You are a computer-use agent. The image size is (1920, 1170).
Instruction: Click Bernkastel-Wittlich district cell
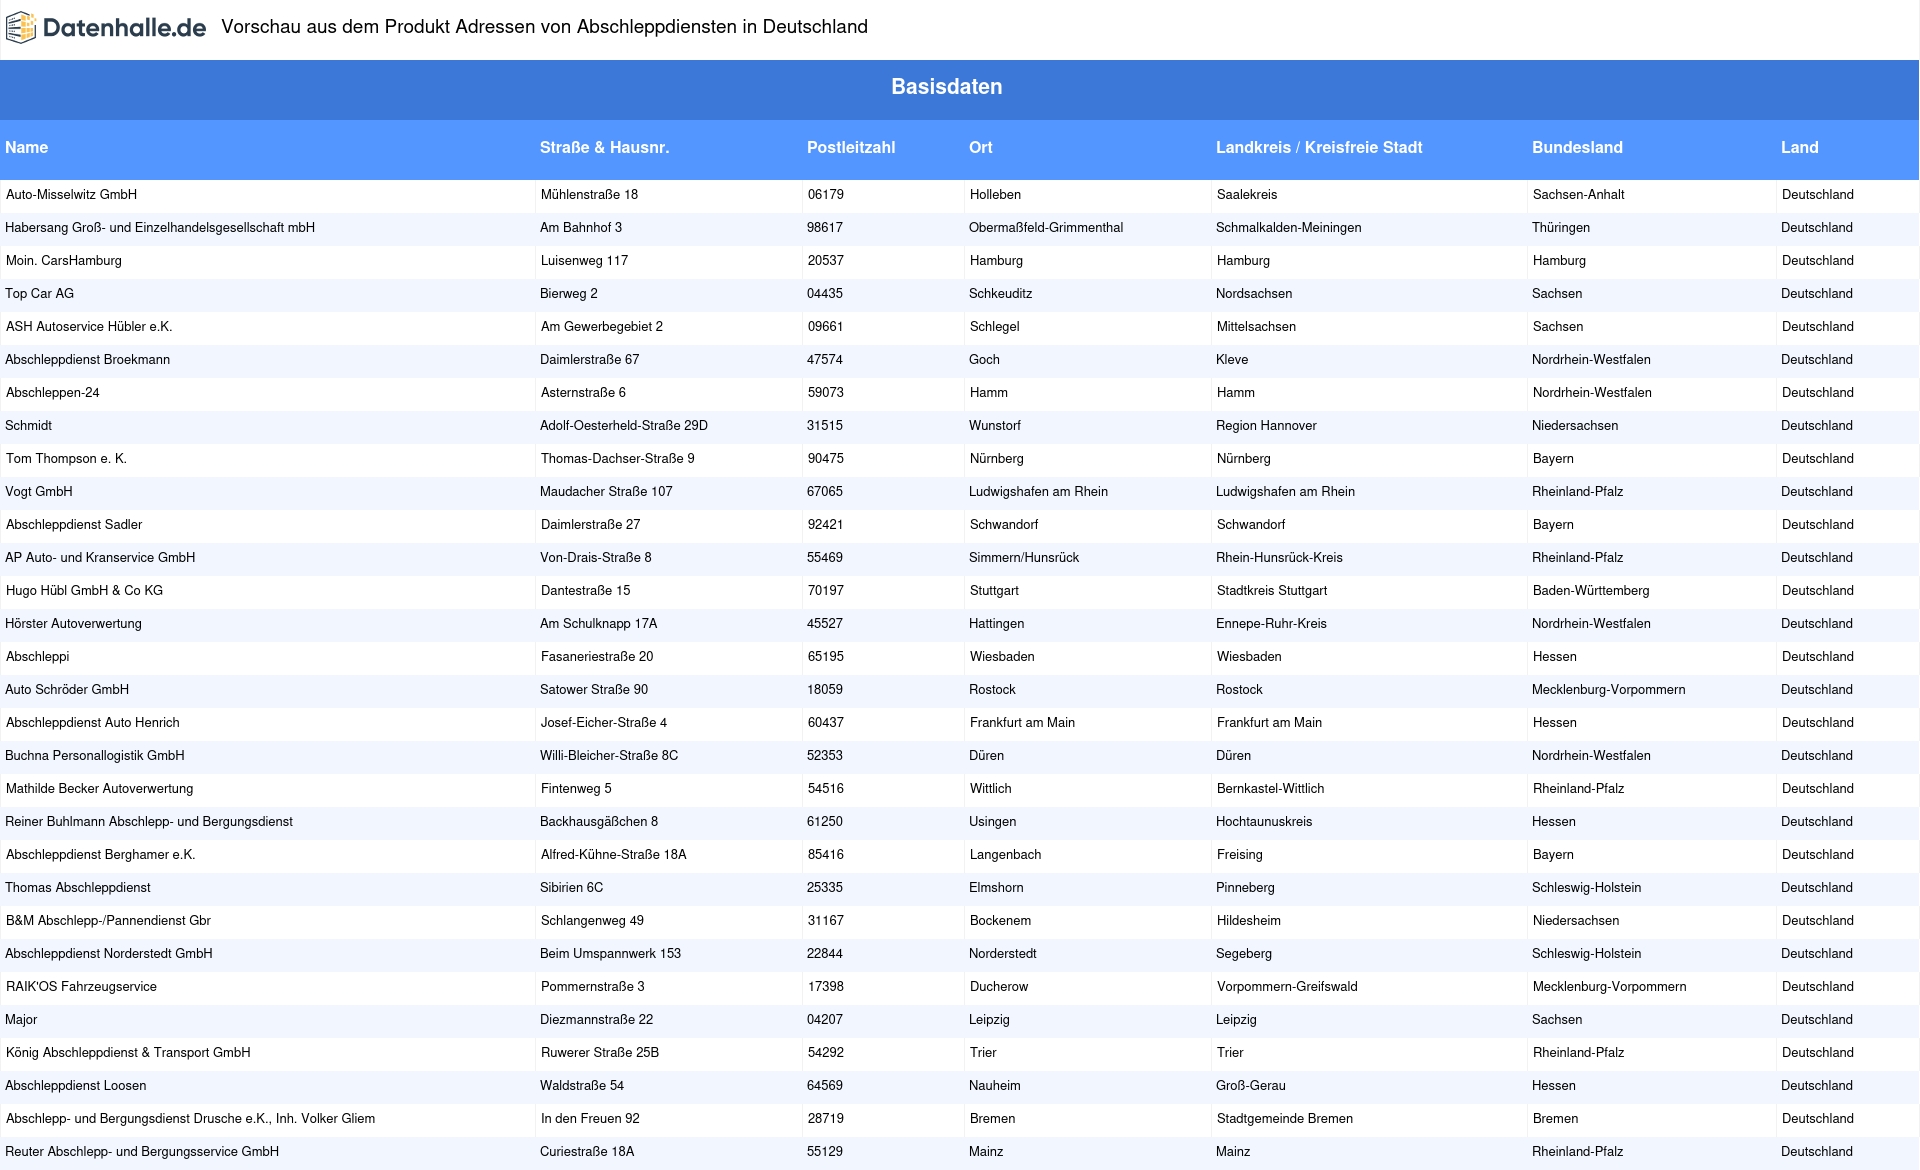coord(1270,789)
